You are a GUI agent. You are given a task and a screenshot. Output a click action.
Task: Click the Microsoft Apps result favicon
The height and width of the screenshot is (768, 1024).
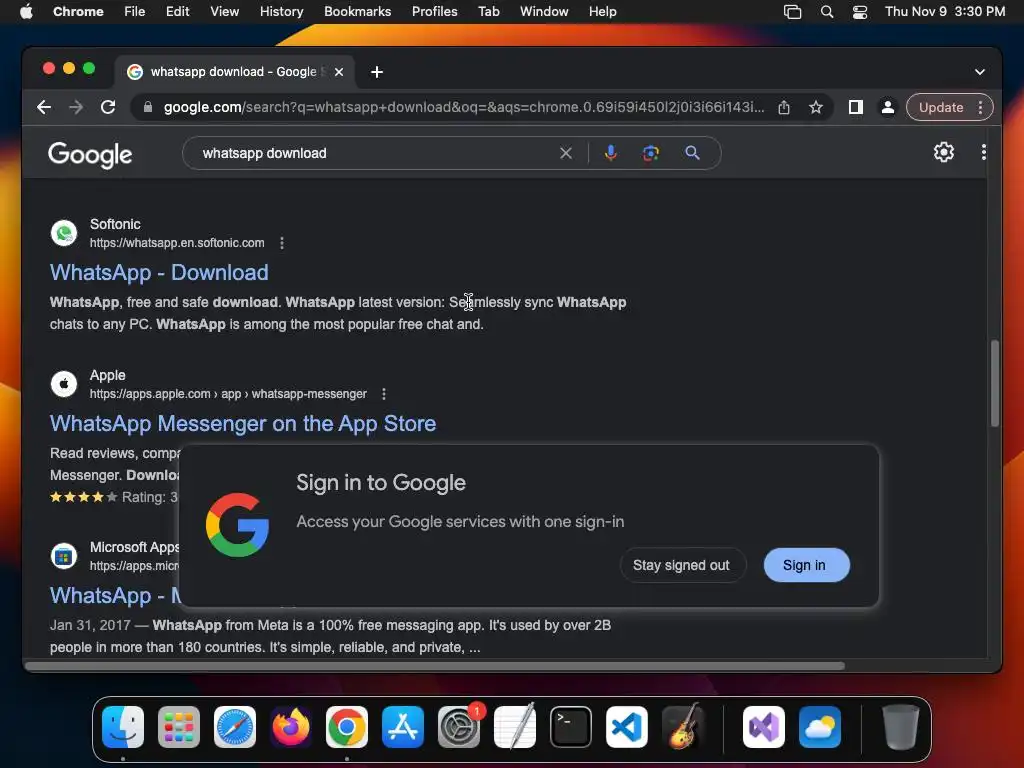[x=64, y=556]
